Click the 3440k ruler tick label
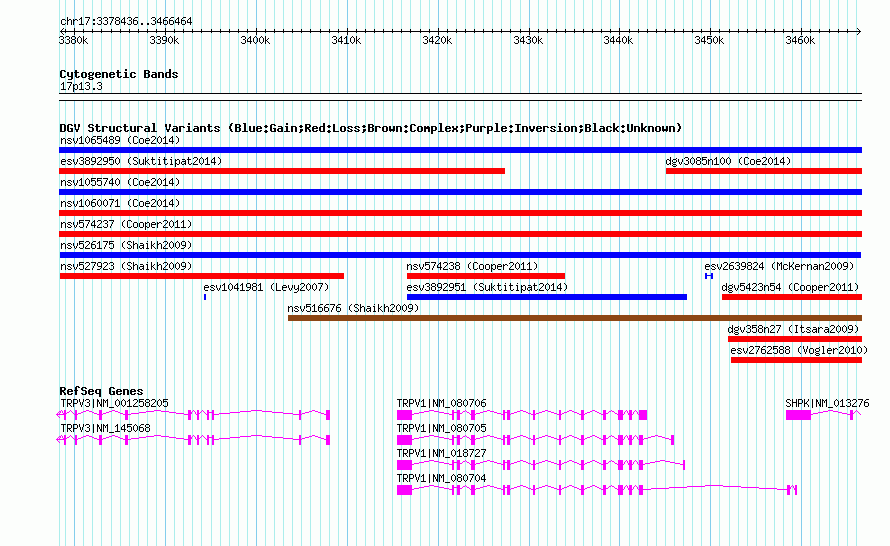890x546 pixels. [x=618, y=40]
